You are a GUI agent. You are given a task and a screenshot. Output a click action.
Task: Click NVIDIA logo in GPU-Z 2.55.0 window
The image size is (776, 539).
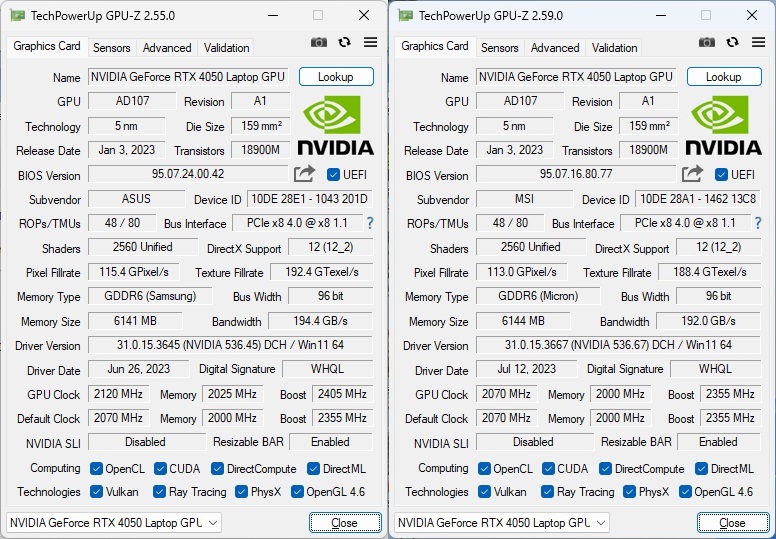pyautogui.click(x=335, y=126)
